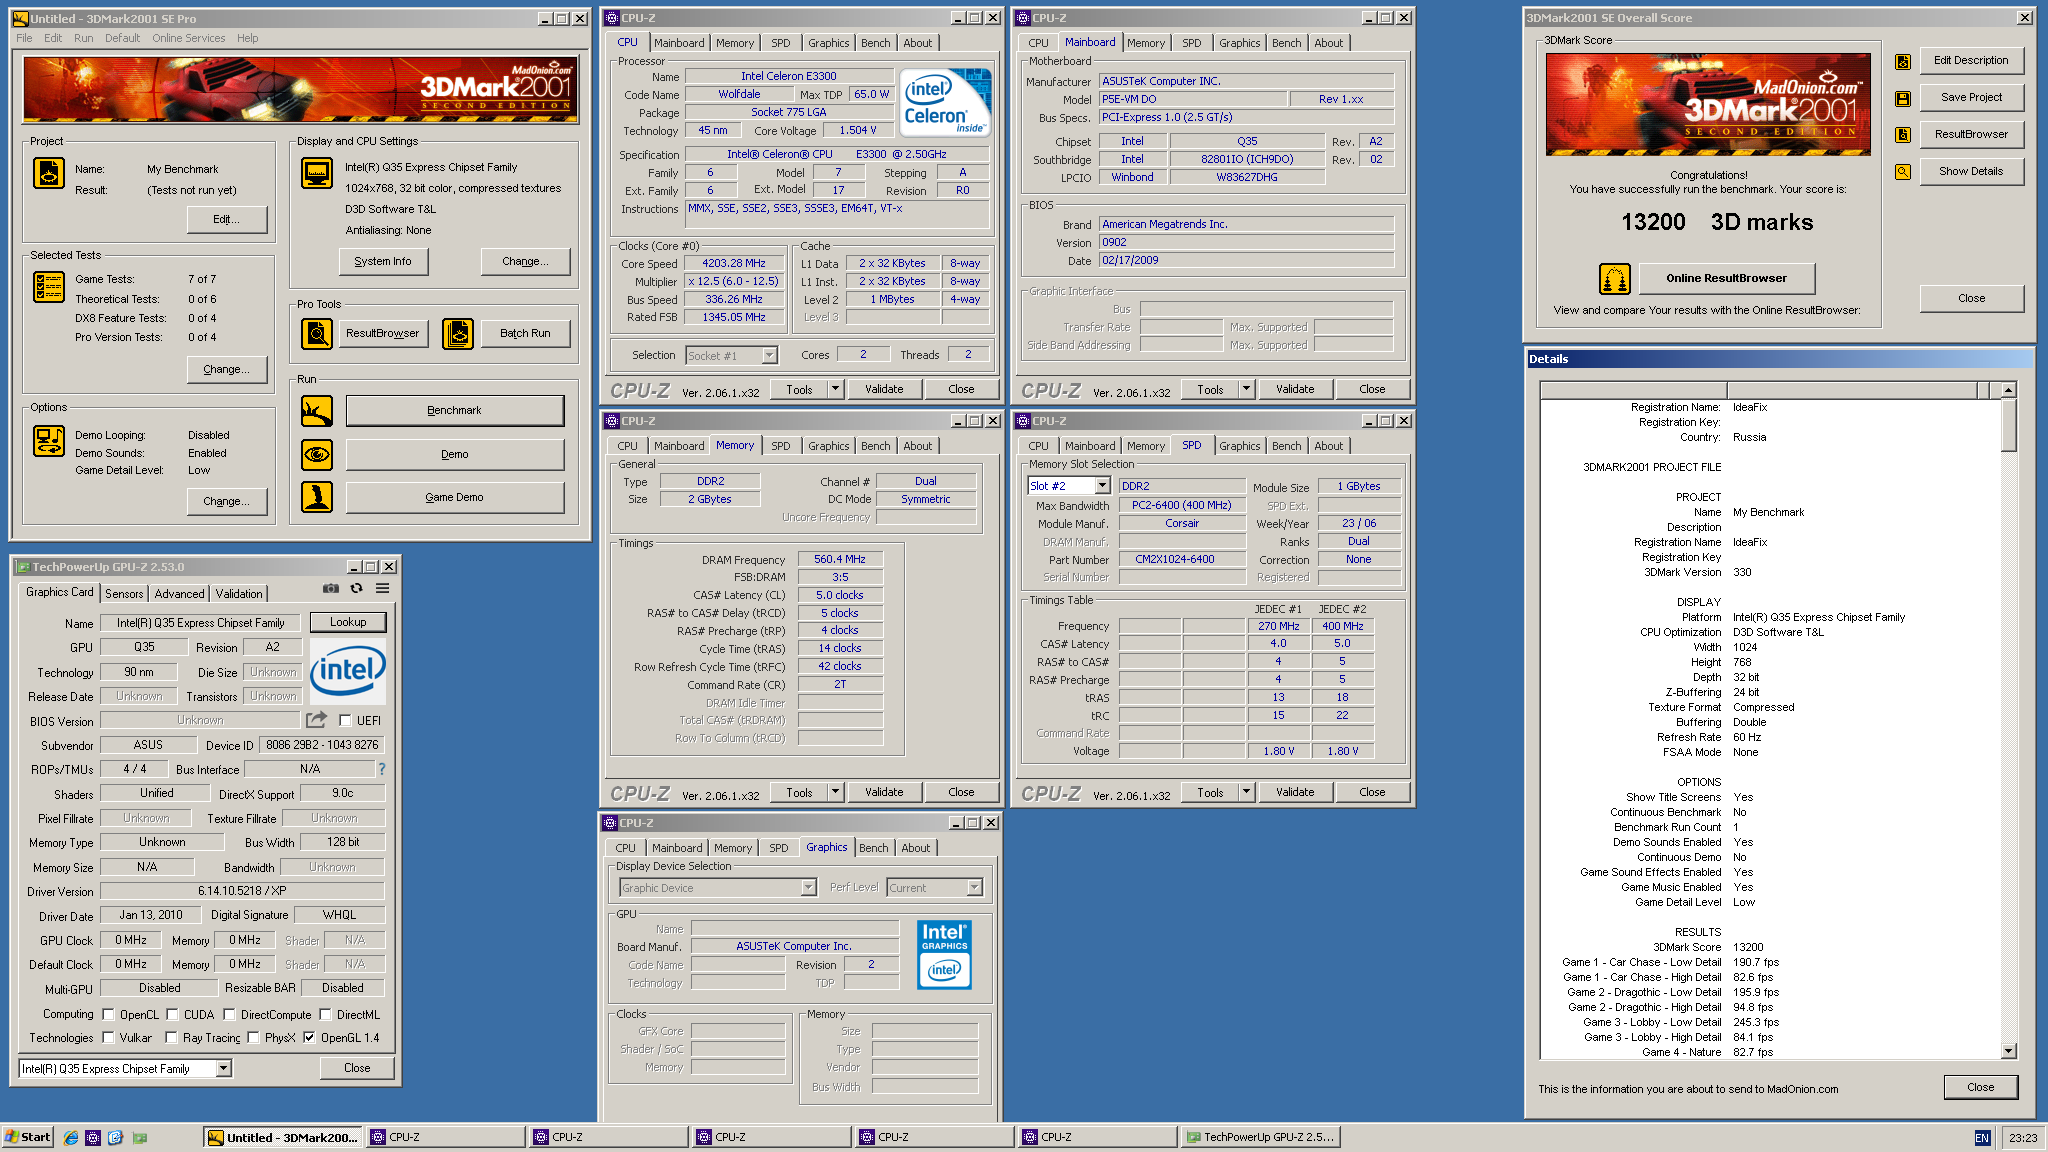Switch to the Validation tab in GPU-Z

(x=239, y=594)
